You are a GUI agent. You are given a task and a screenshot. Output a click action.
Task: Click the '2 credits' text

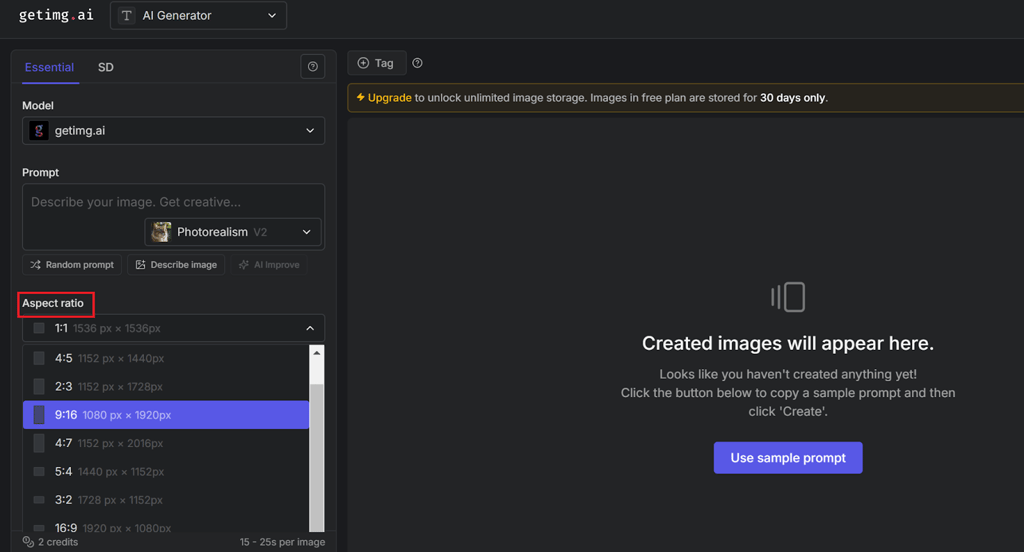tap(57, 542)
